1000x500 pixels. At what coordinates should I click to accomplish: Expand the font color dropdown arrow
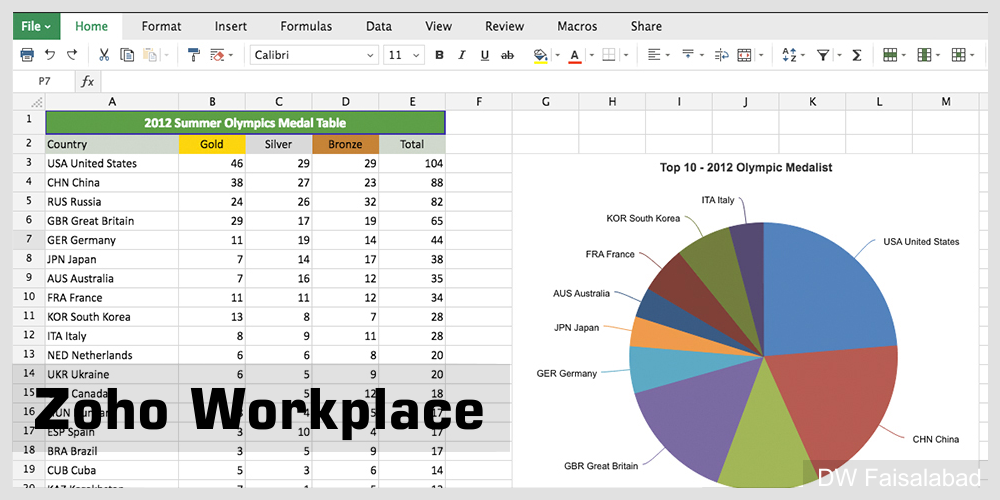pyautogui.click(x=591, y=55)
